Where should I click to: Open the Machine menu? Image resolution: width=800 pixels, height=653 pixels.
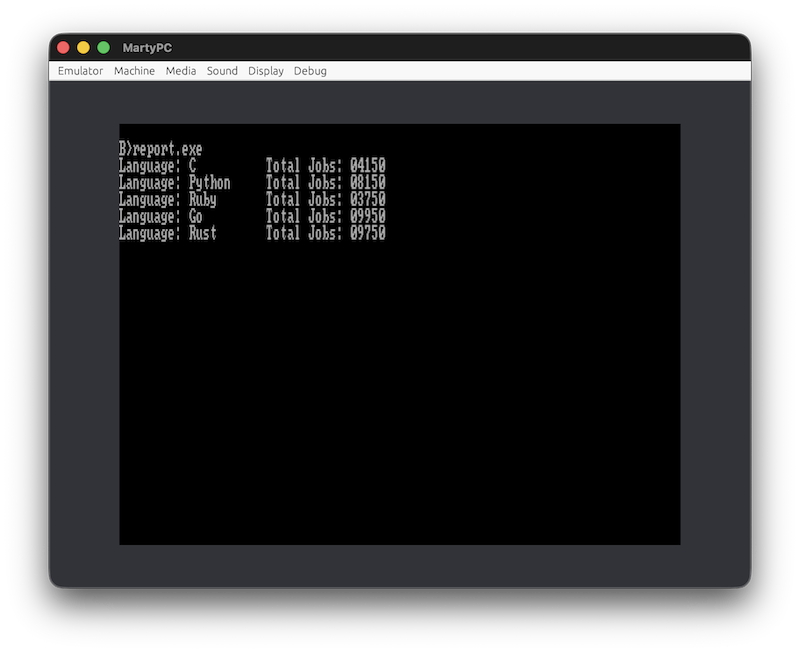click(134, 71)
